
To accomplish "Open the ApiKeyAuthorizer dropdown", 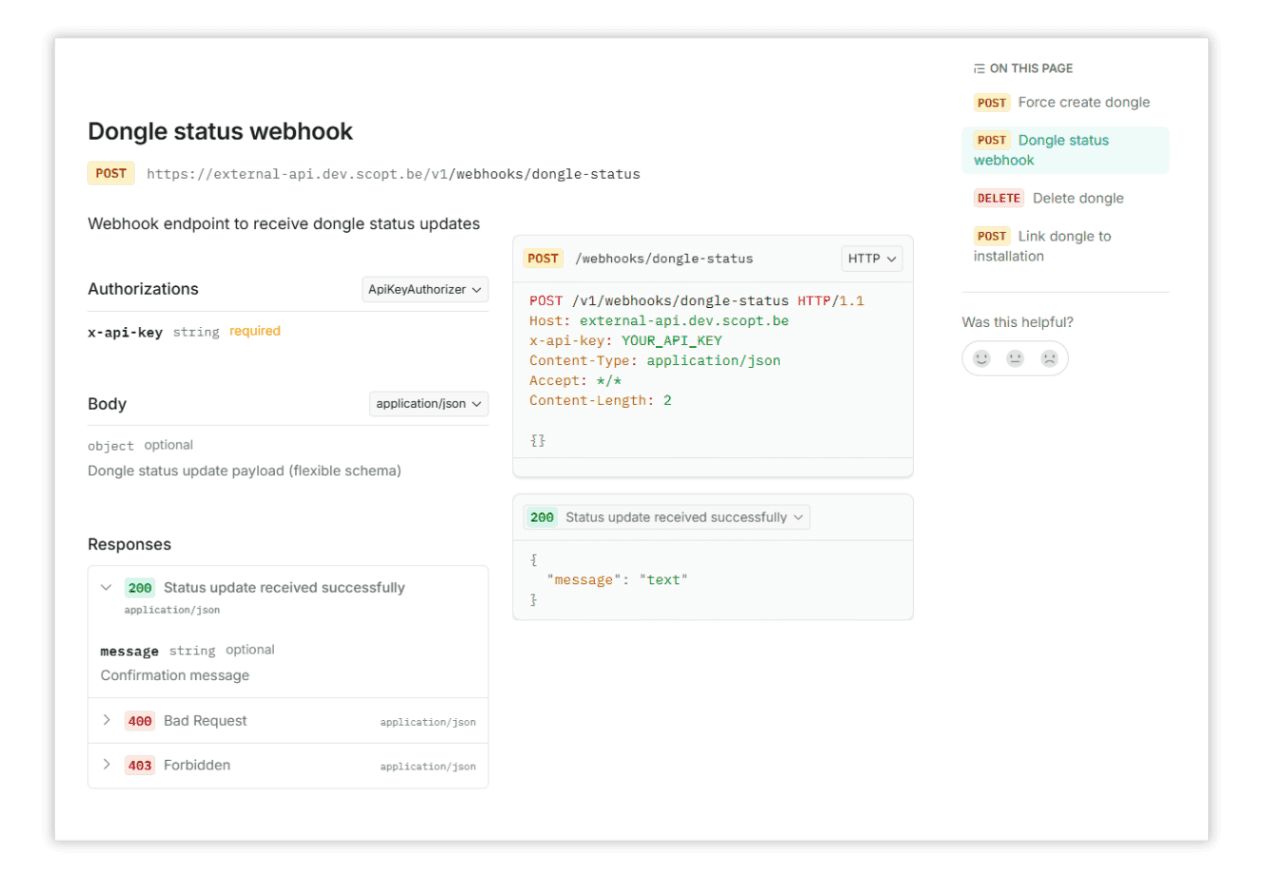I will [425, 289].
